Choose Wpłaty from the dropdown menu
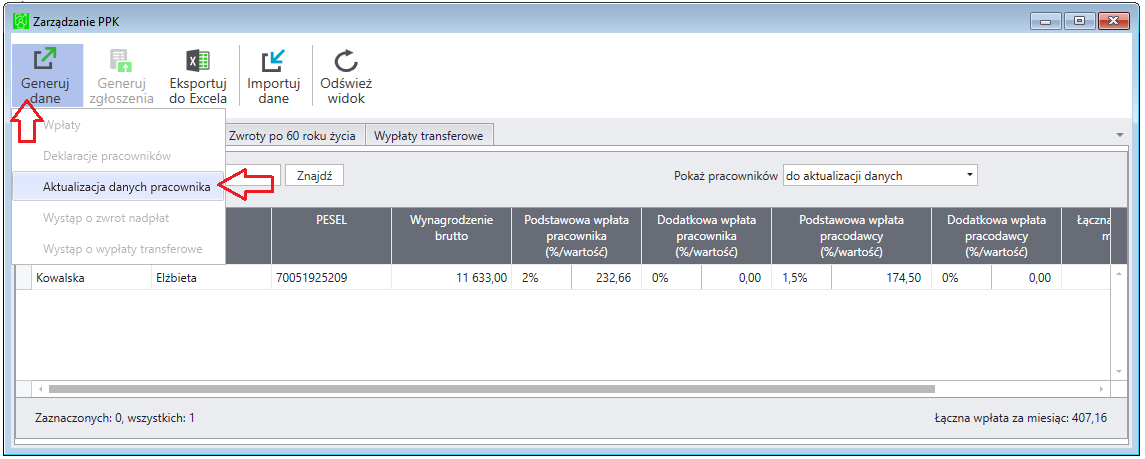Image resolution: width=1145 pixels, height=459 pixels. click(x=118, y=125)
